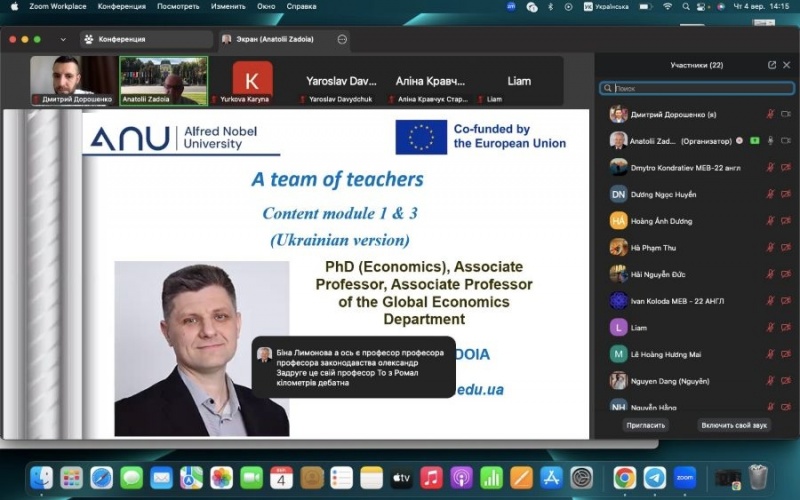
Task: Open Calendar app in the Dock
Action: tap(281, 478)
